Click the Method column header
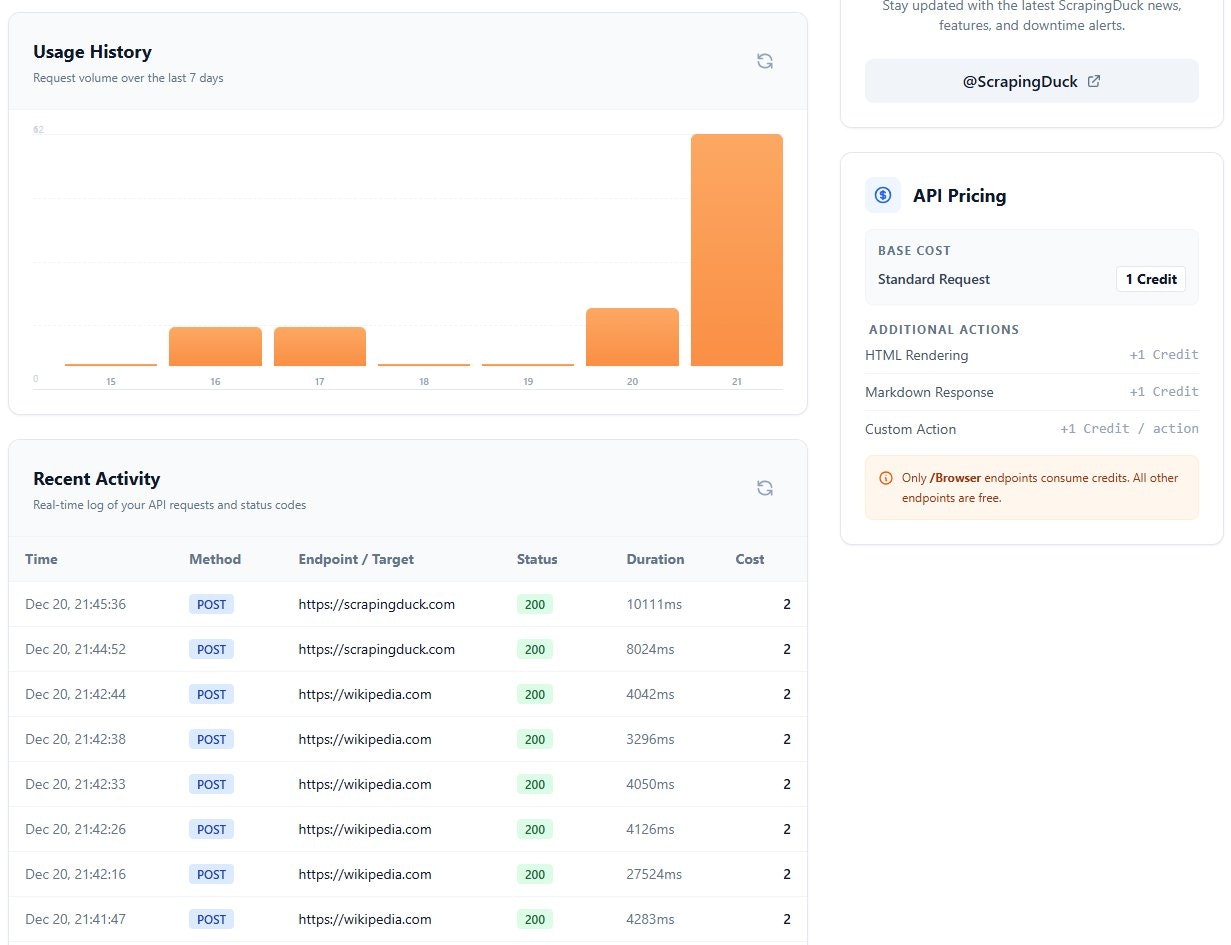1231x945 pixels. [x=215, y=559]
